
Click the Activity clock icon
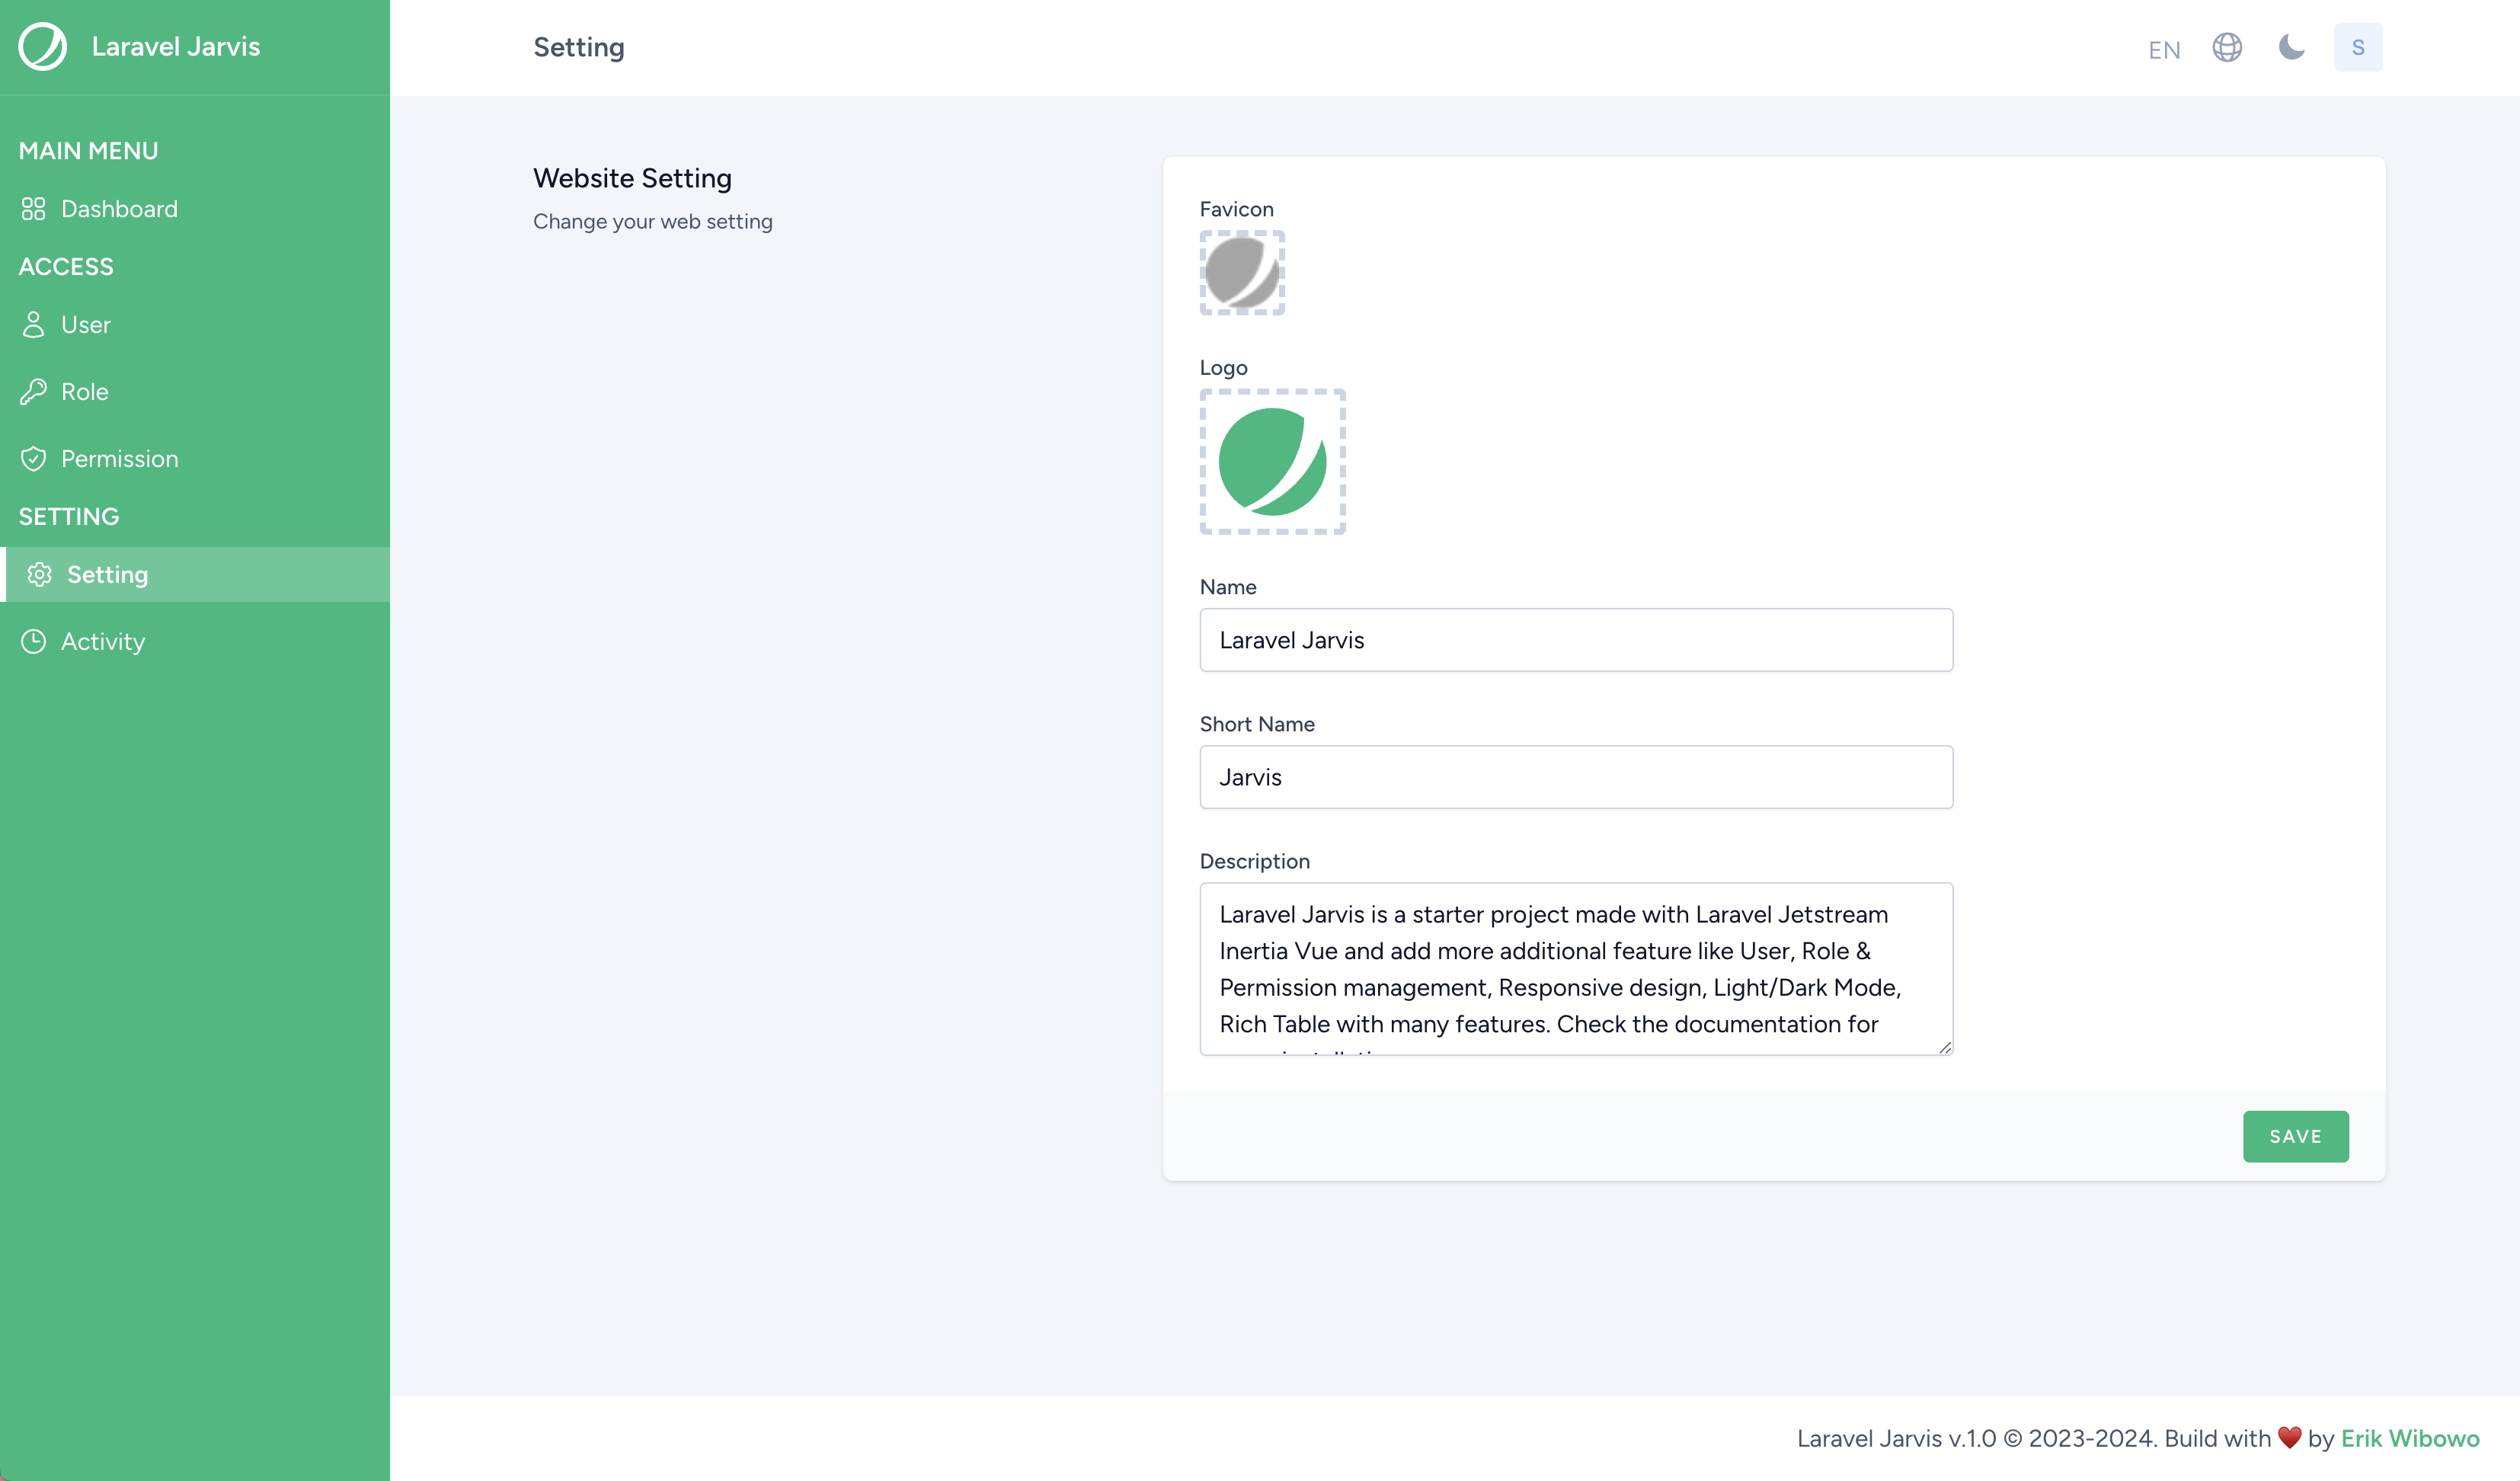pos(33,642)
